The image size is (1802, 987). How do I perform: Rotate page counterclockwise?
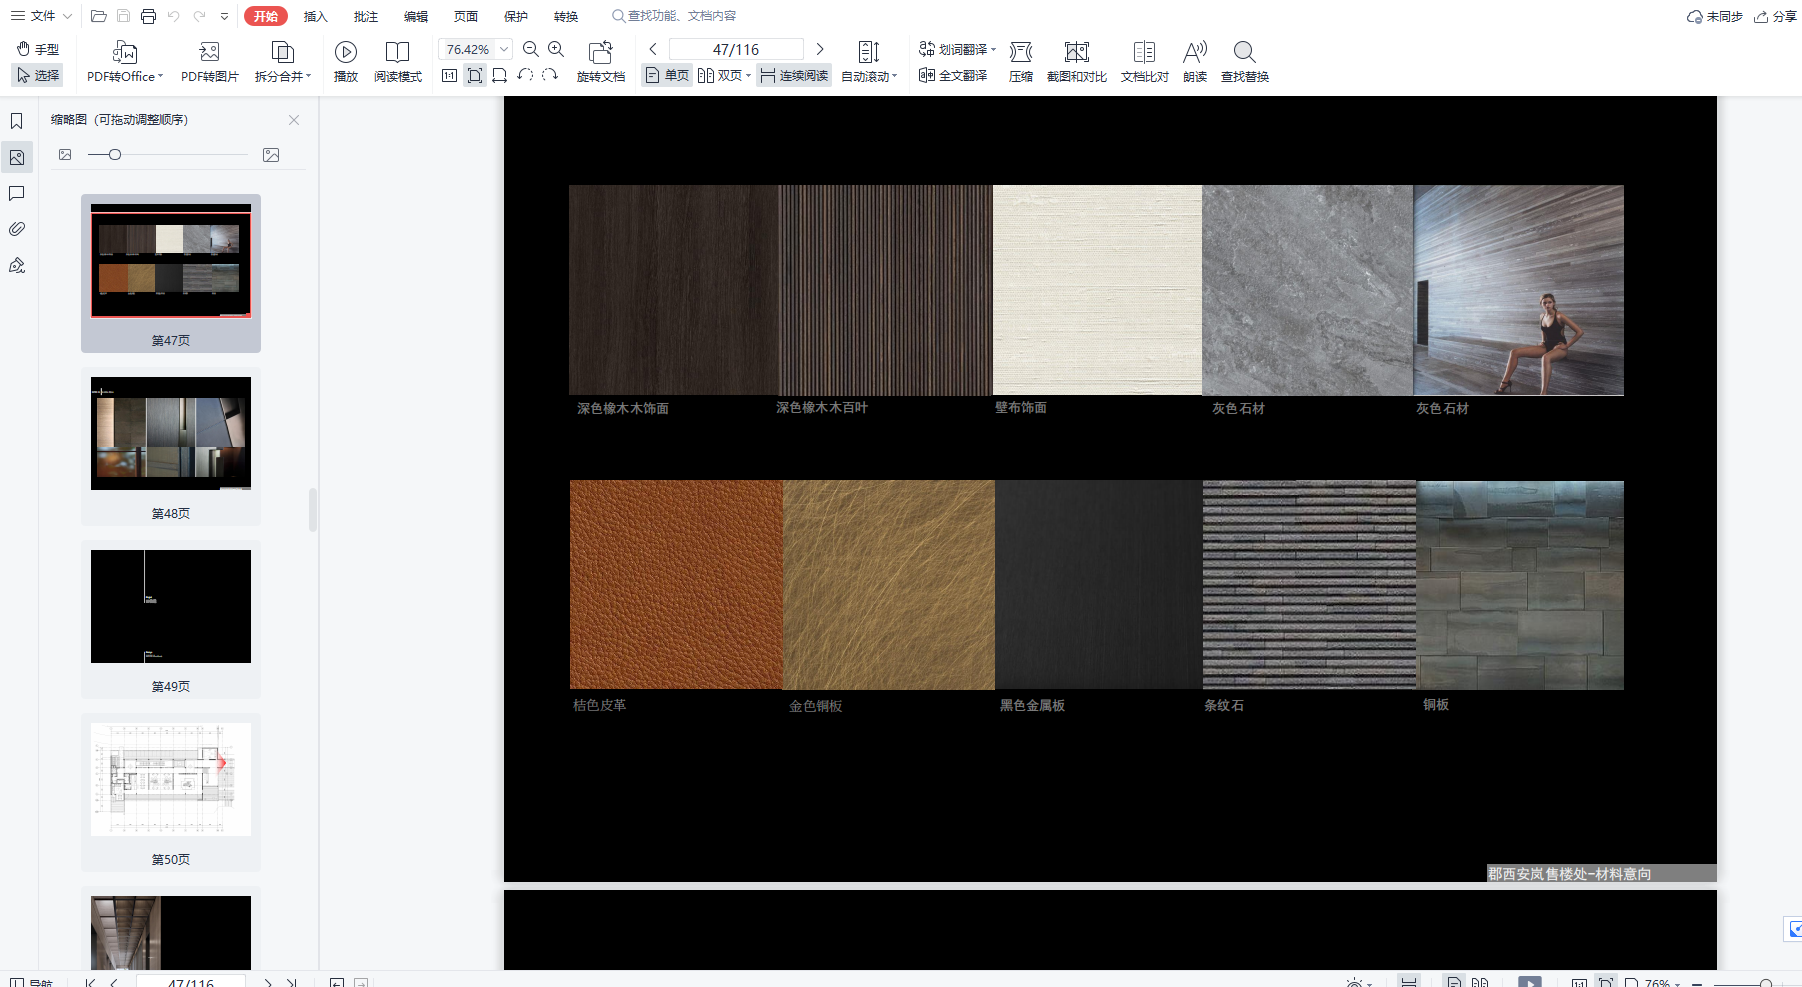[525, 76]
